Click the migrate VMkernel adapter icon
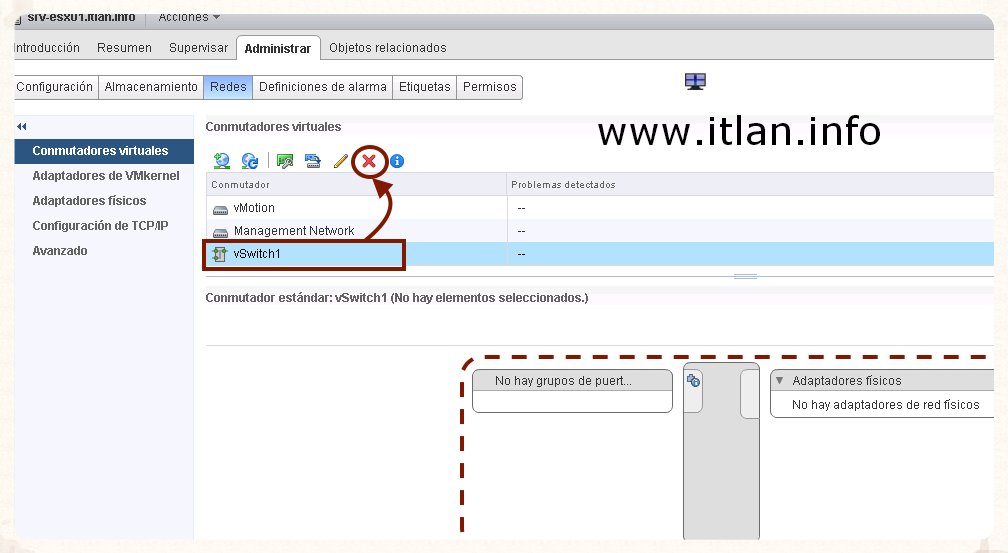Screen dimensions: 1008x553 [x=313, y=160]
